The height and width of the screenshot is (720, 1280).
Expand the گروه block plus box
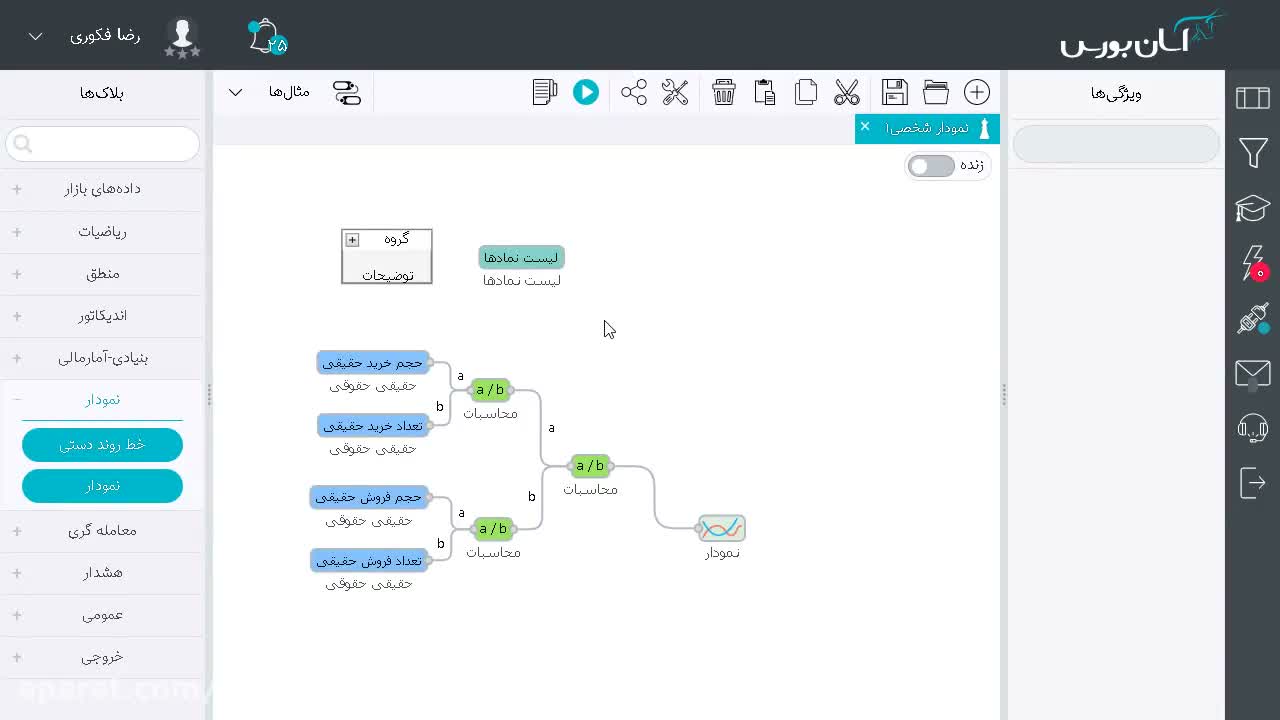point(352,240)
